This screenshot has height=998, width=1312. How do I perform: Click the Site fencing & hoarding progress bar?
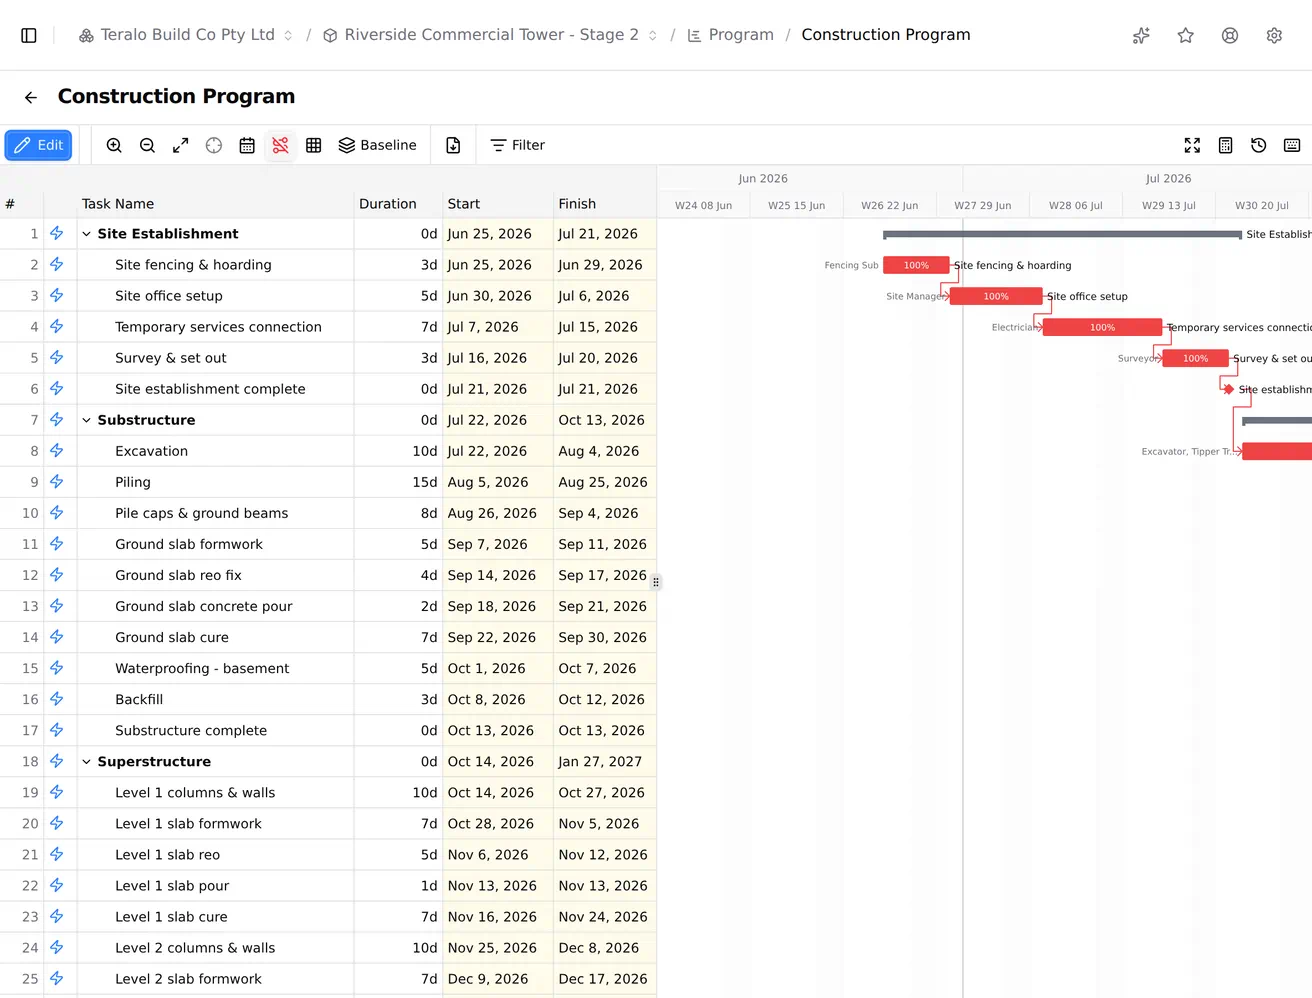coord(916,265)
